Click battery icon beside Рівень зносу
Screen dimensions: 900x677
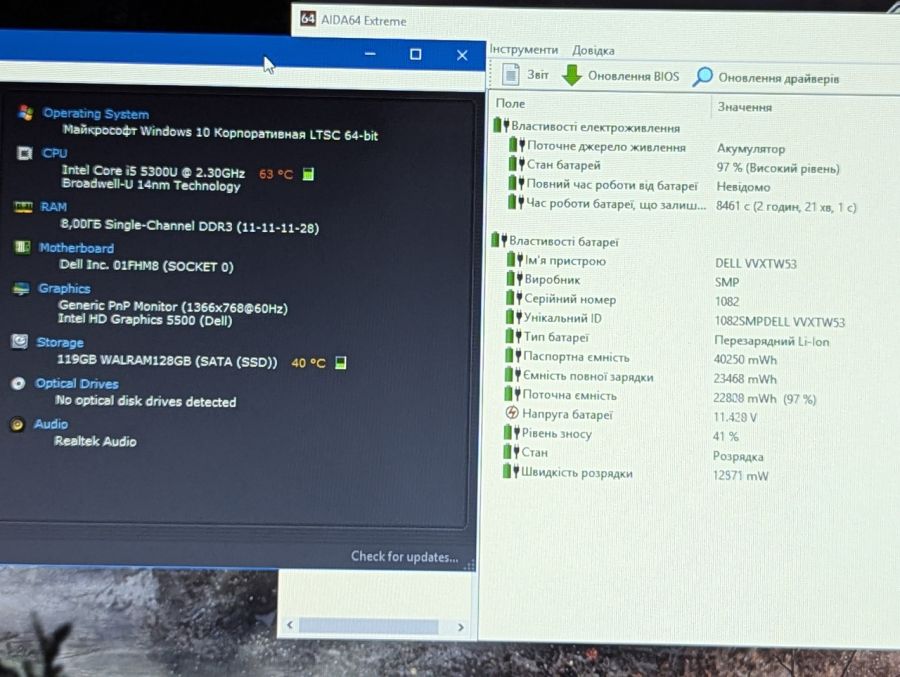coord(511,432)
